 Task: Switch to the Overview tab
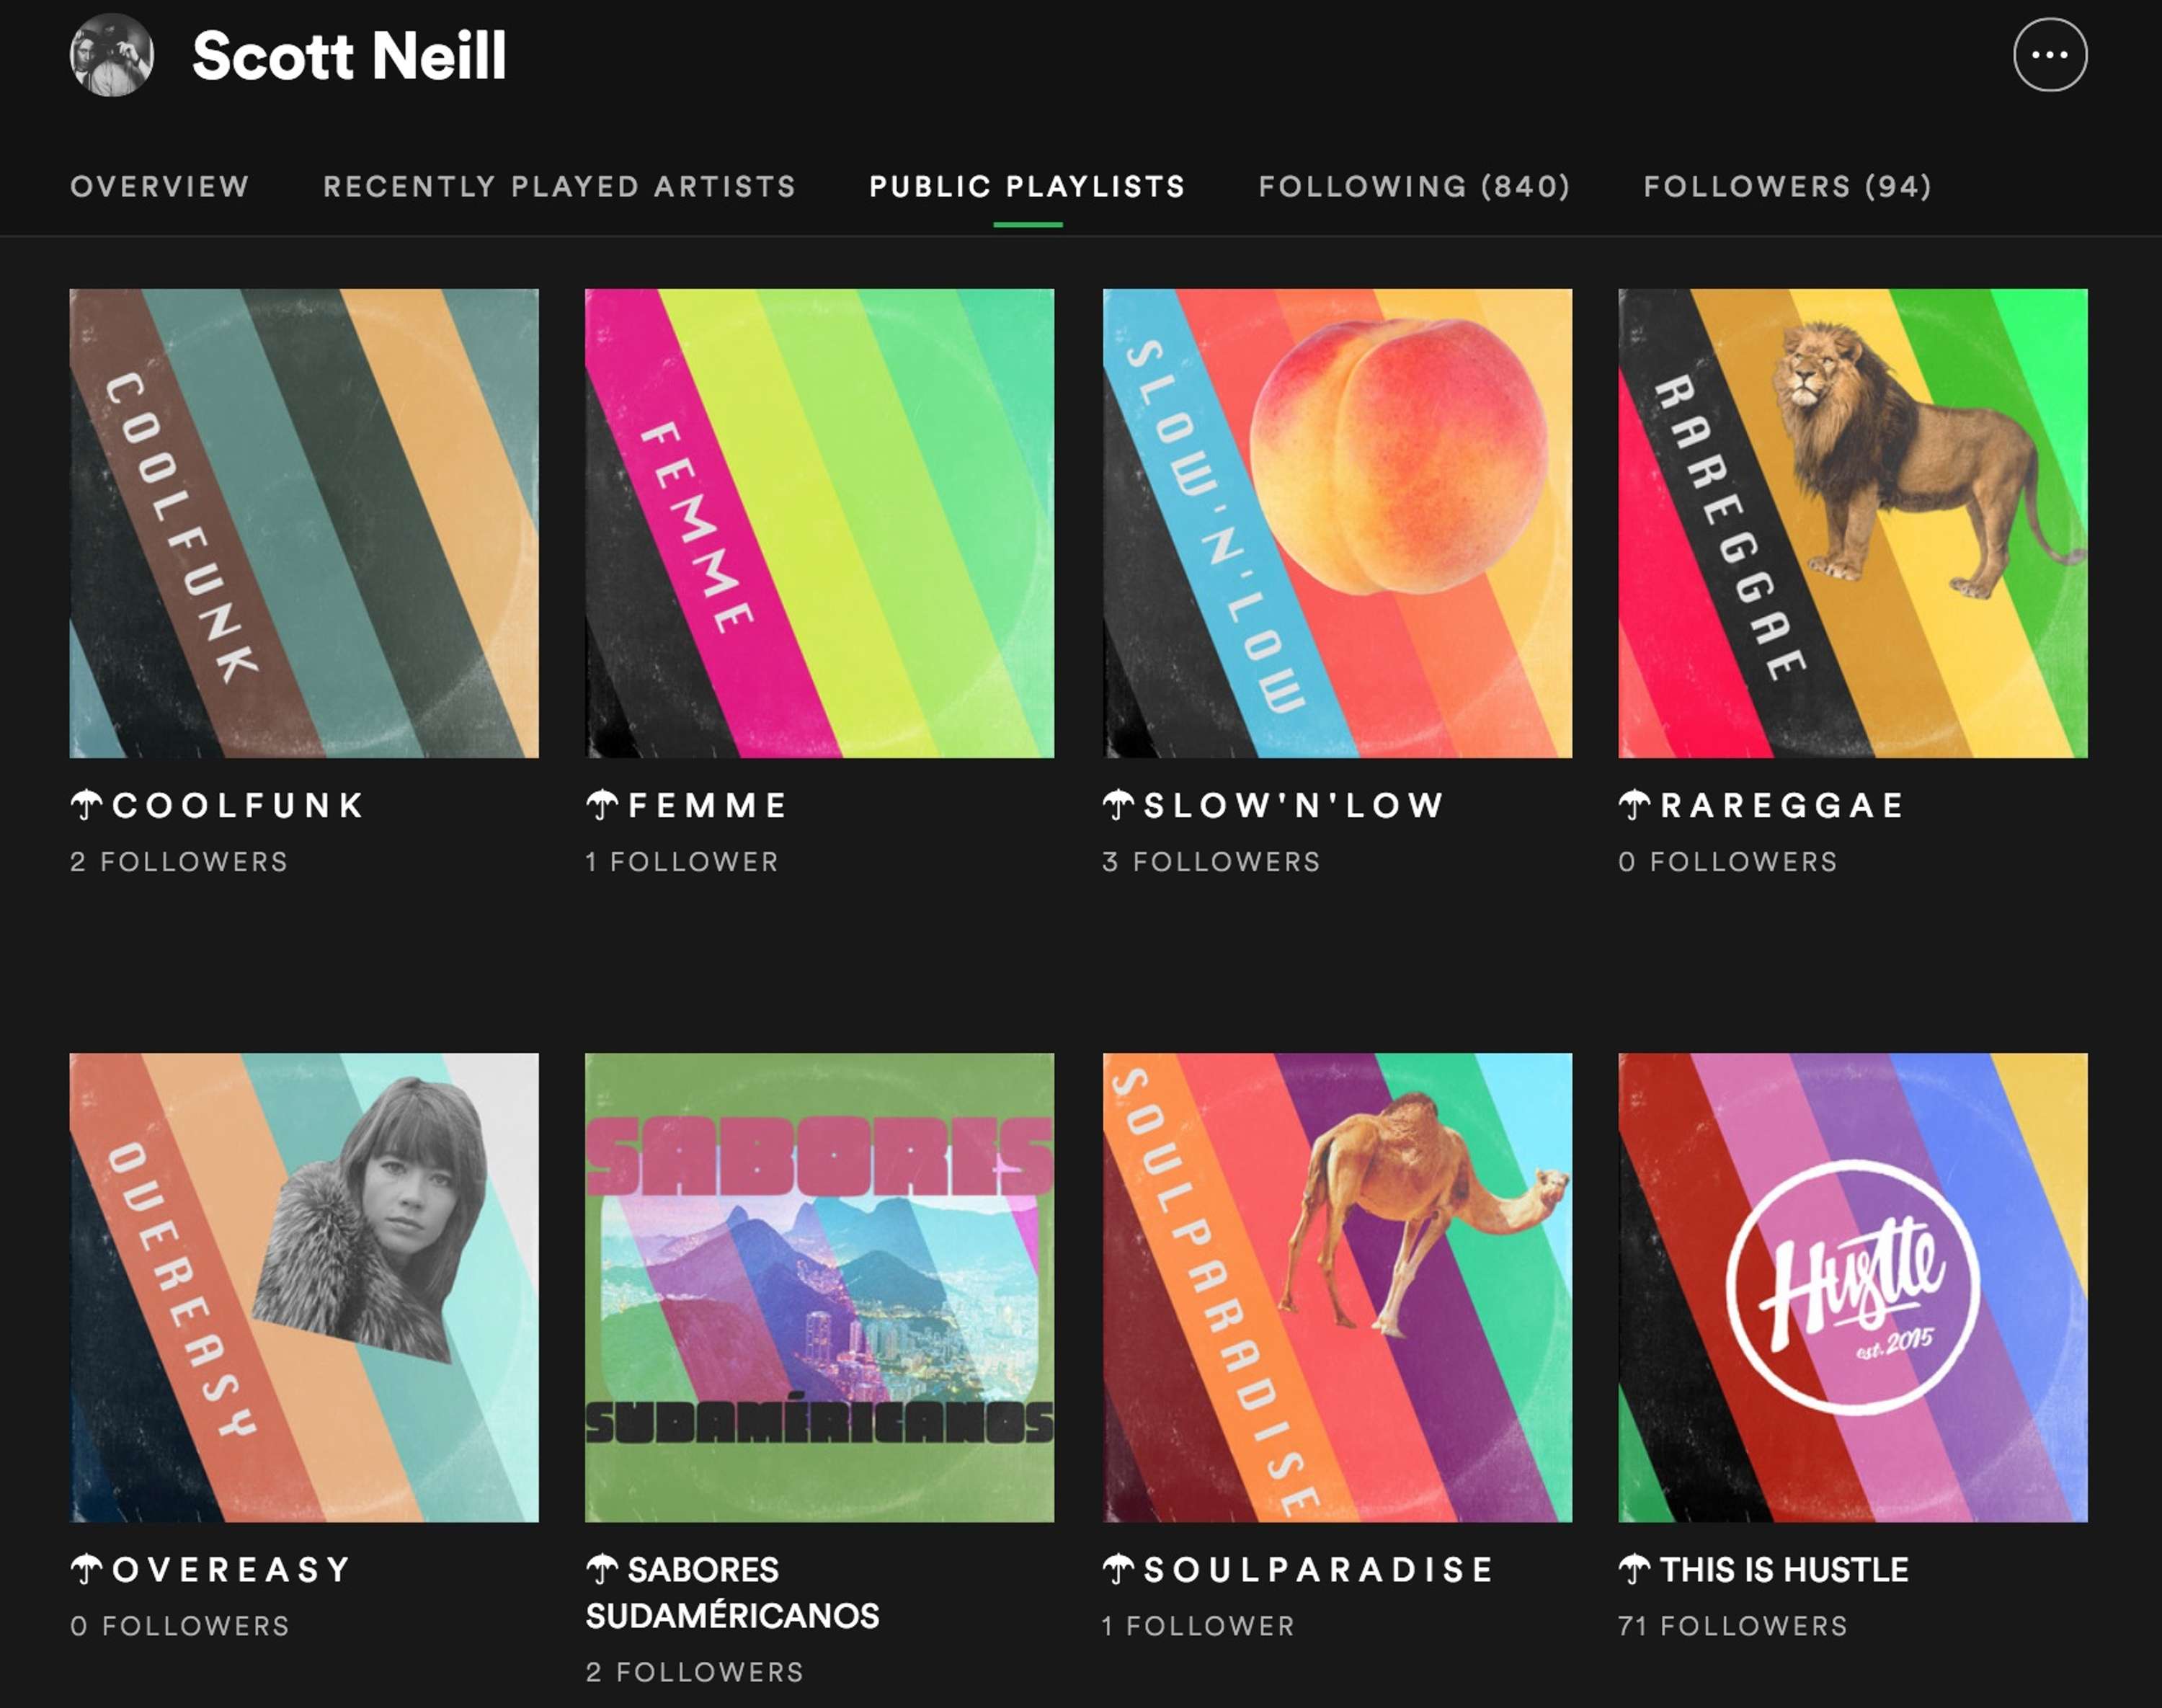160,187
